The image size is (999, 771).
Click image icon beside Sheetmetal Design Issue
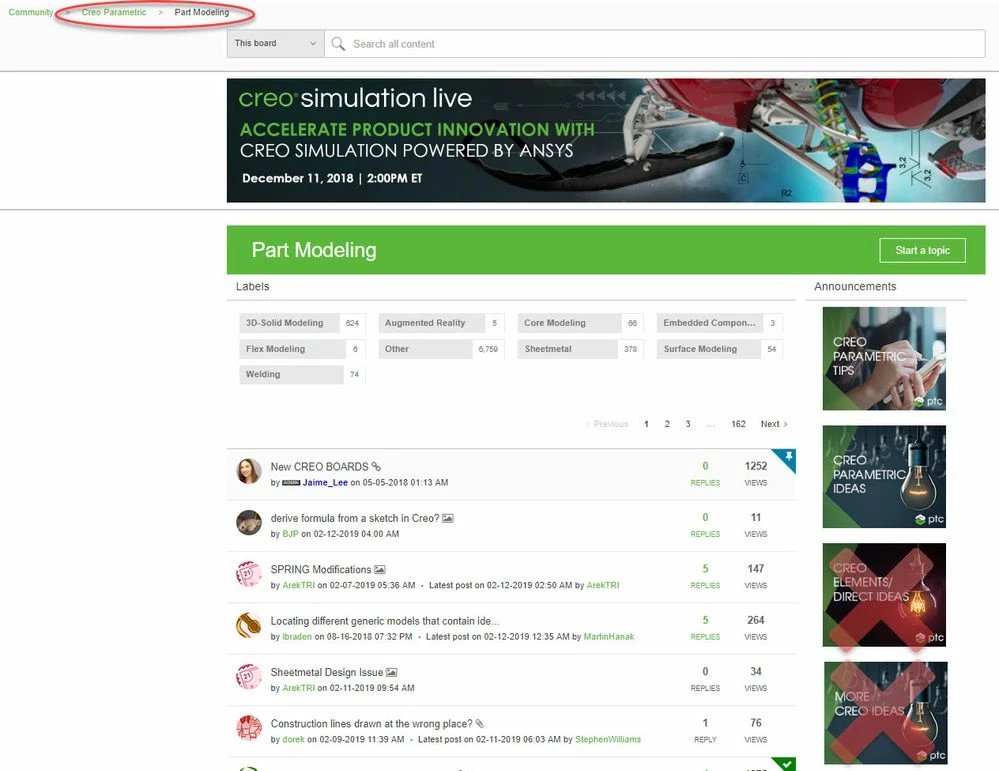point(392,672)
